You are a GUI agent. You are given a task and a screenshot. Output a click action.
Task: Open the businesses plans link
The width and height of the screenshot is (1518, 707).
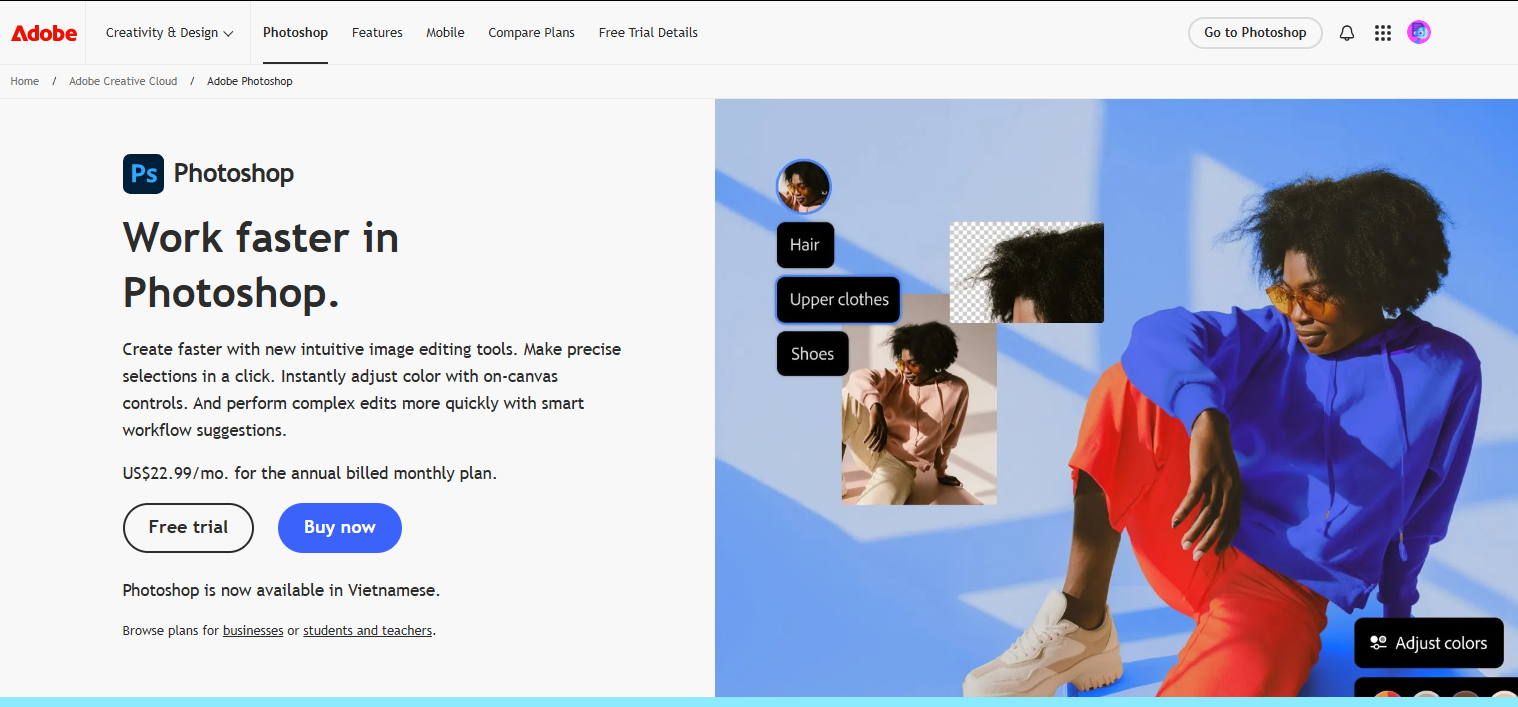point(253,631)
